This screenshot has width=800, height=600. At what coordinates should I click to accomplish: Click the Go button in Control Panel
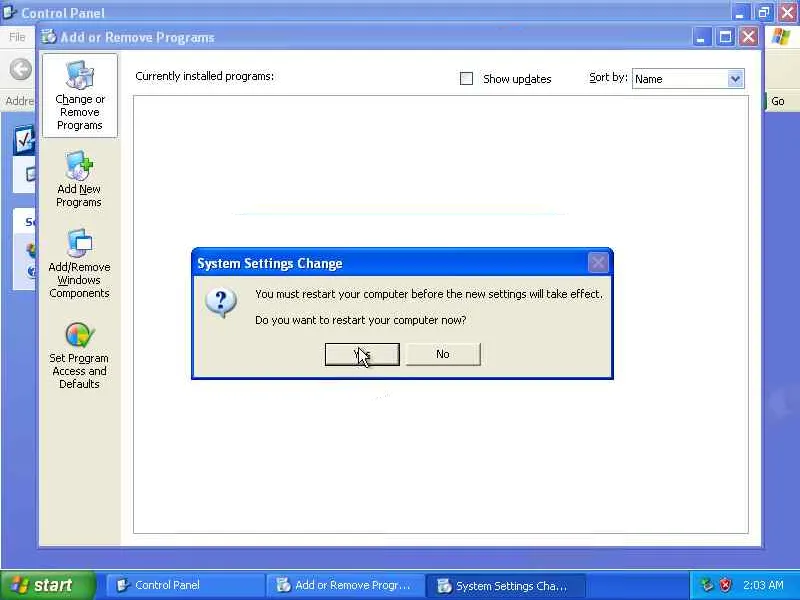tap(777, 101)
